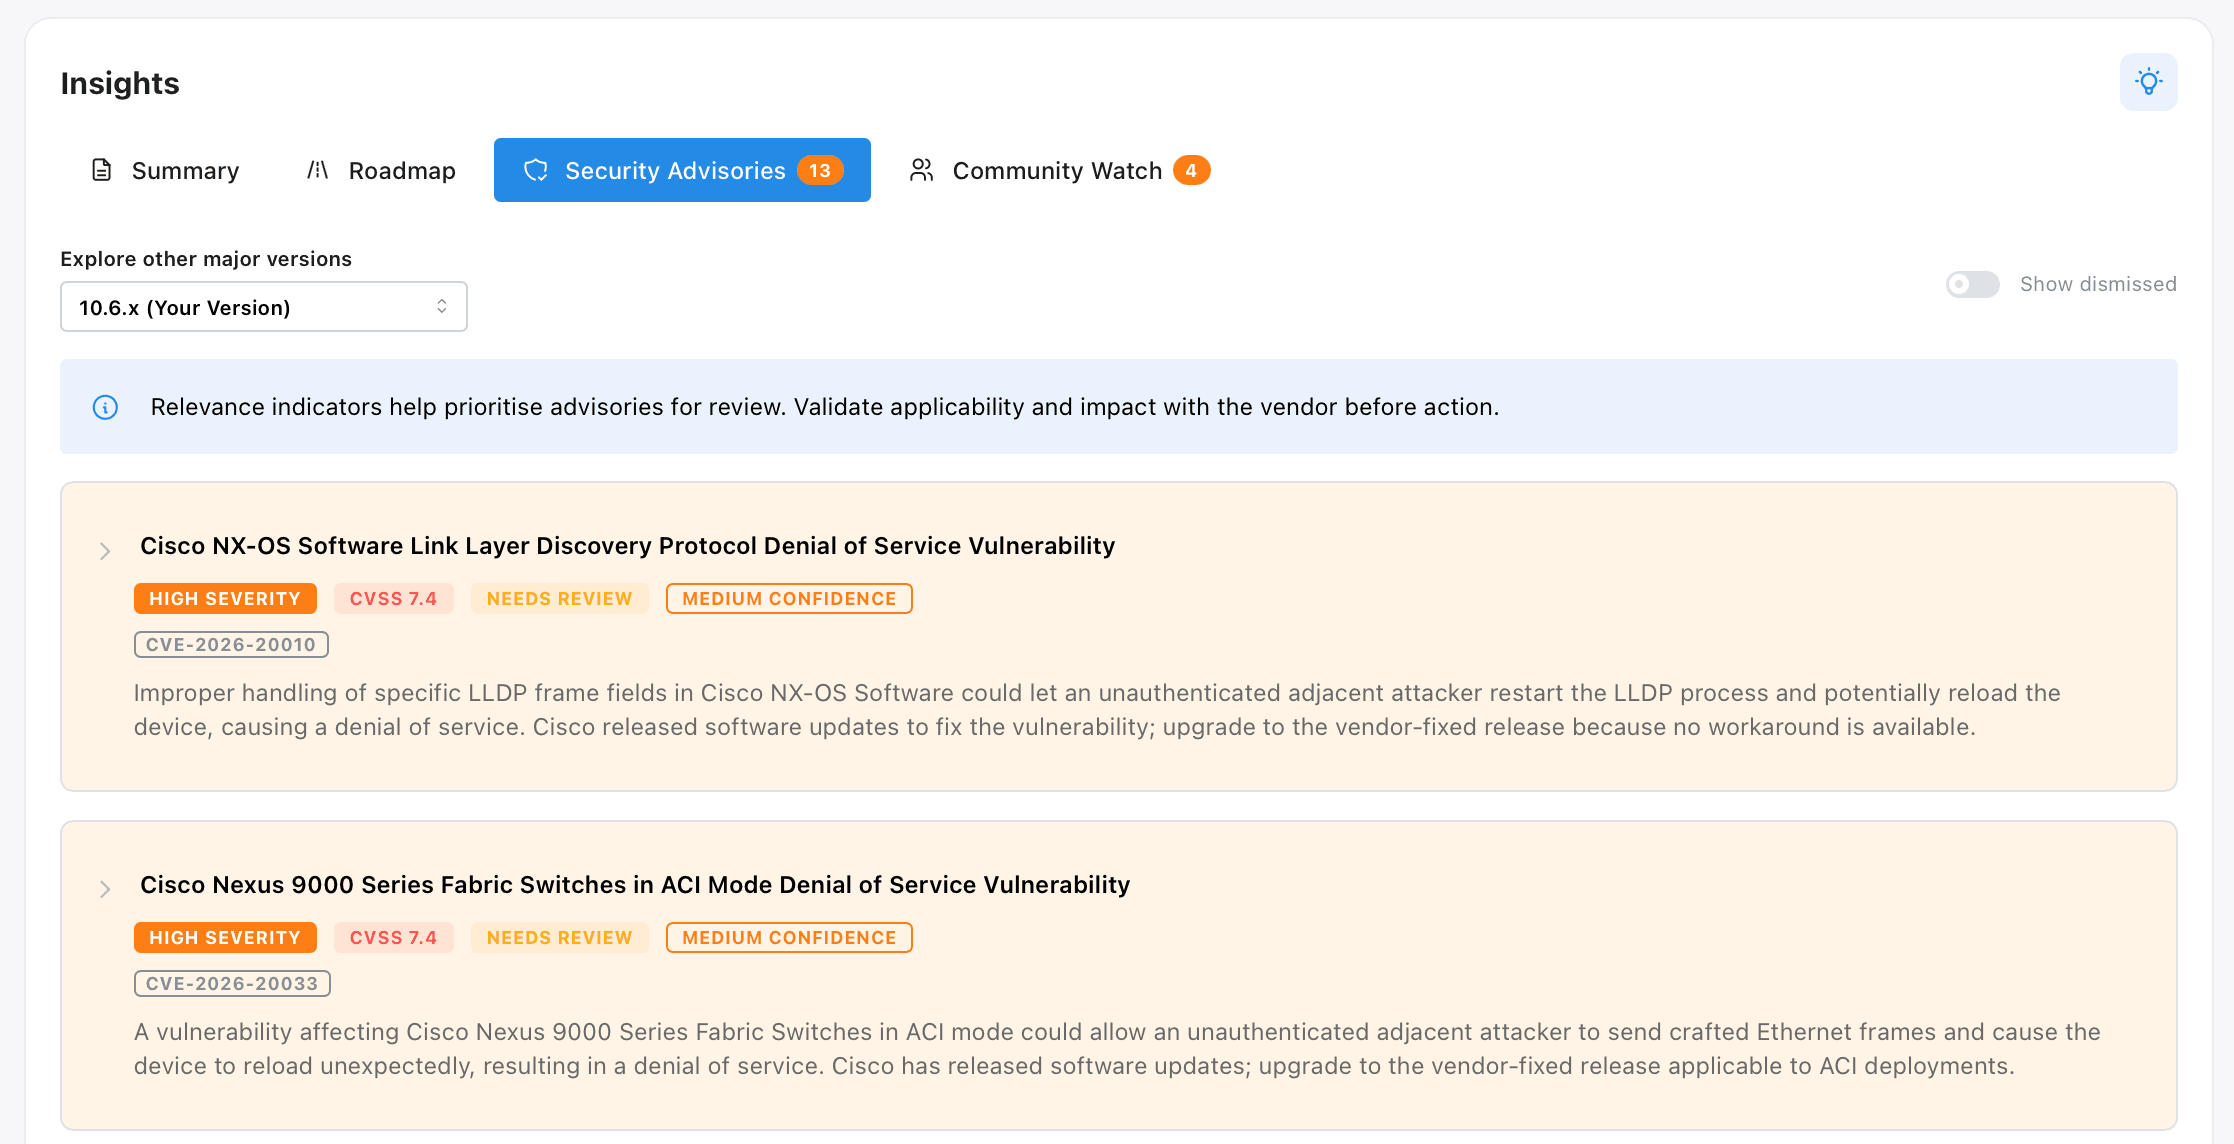The height and width of the screenshot is (1144, 2234).
Task: Click the MEDIUM CONFIDENCE indicator on the LLDP advisory
Action: click(789, 598)
